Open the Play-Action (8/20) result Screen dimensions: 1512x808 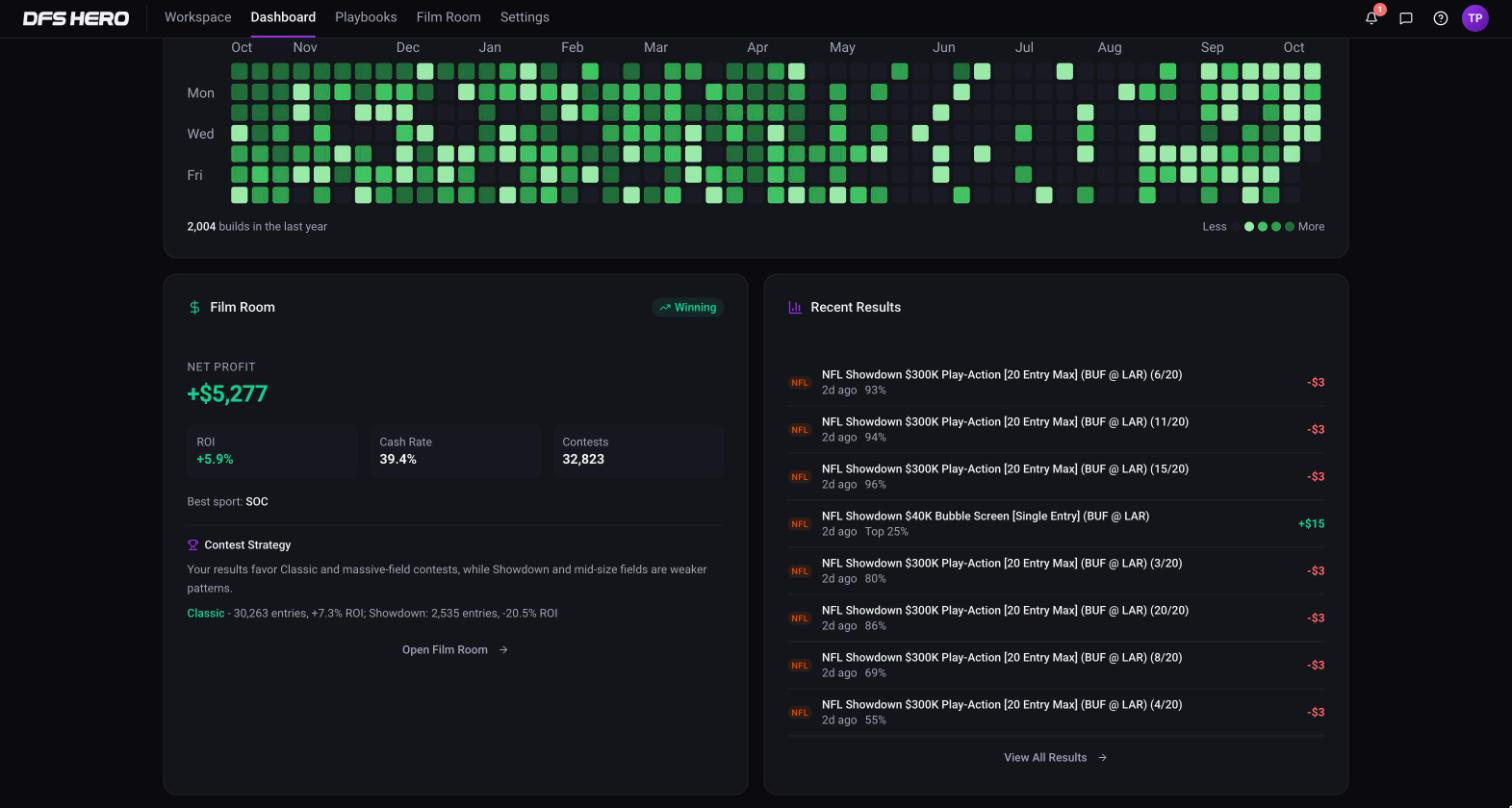click(x=1056, y=665)
